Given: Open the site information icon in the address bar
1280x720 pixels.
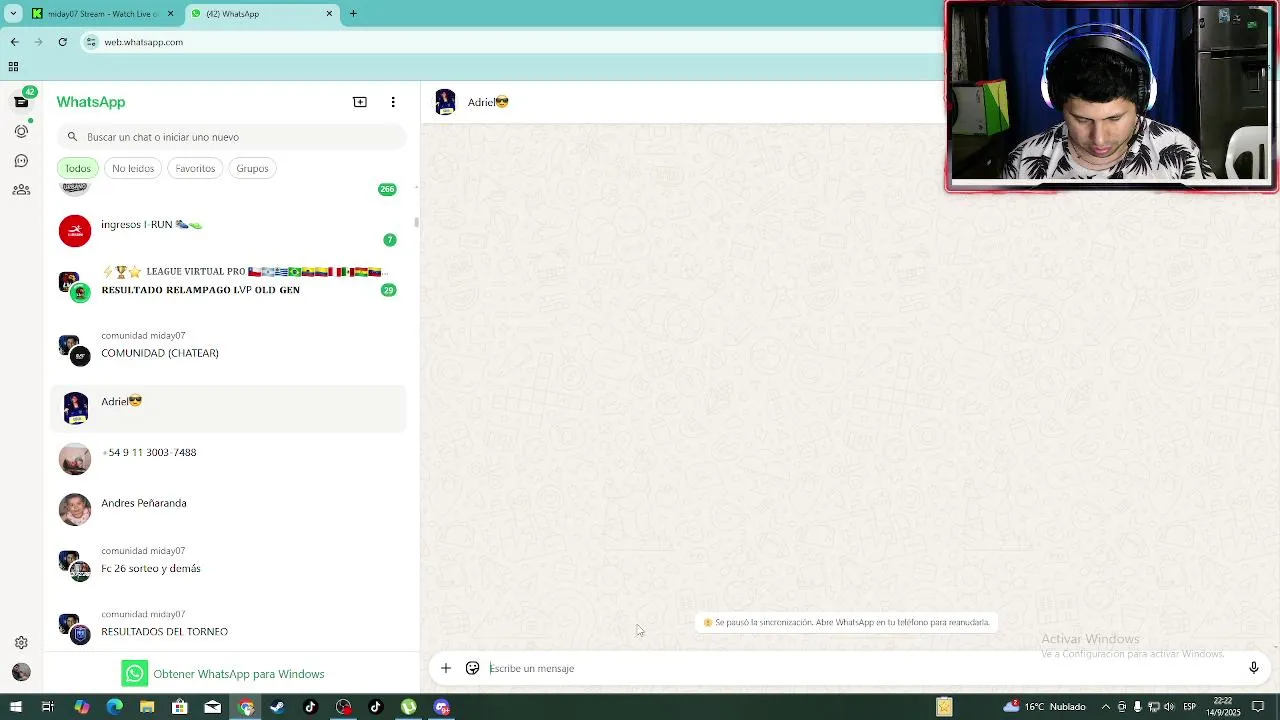Looking at the screenshot, I should [x=92, y=42].
